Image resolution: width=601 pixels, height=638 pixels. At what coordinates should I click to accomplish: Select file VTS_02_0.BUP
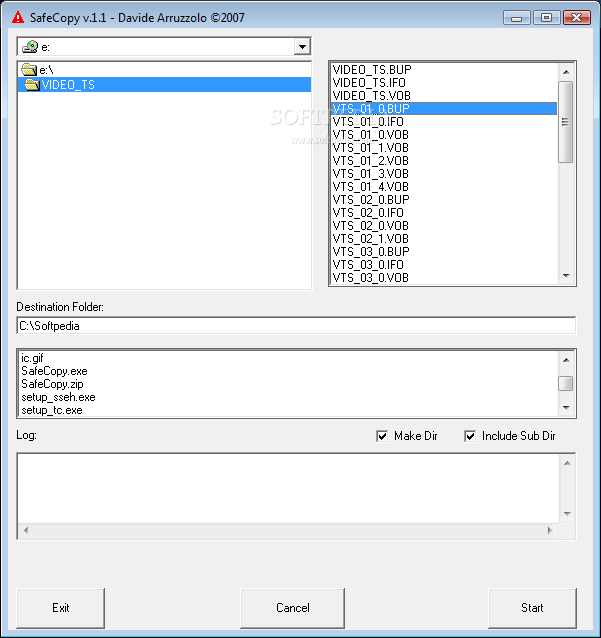(x=444, y=200)
